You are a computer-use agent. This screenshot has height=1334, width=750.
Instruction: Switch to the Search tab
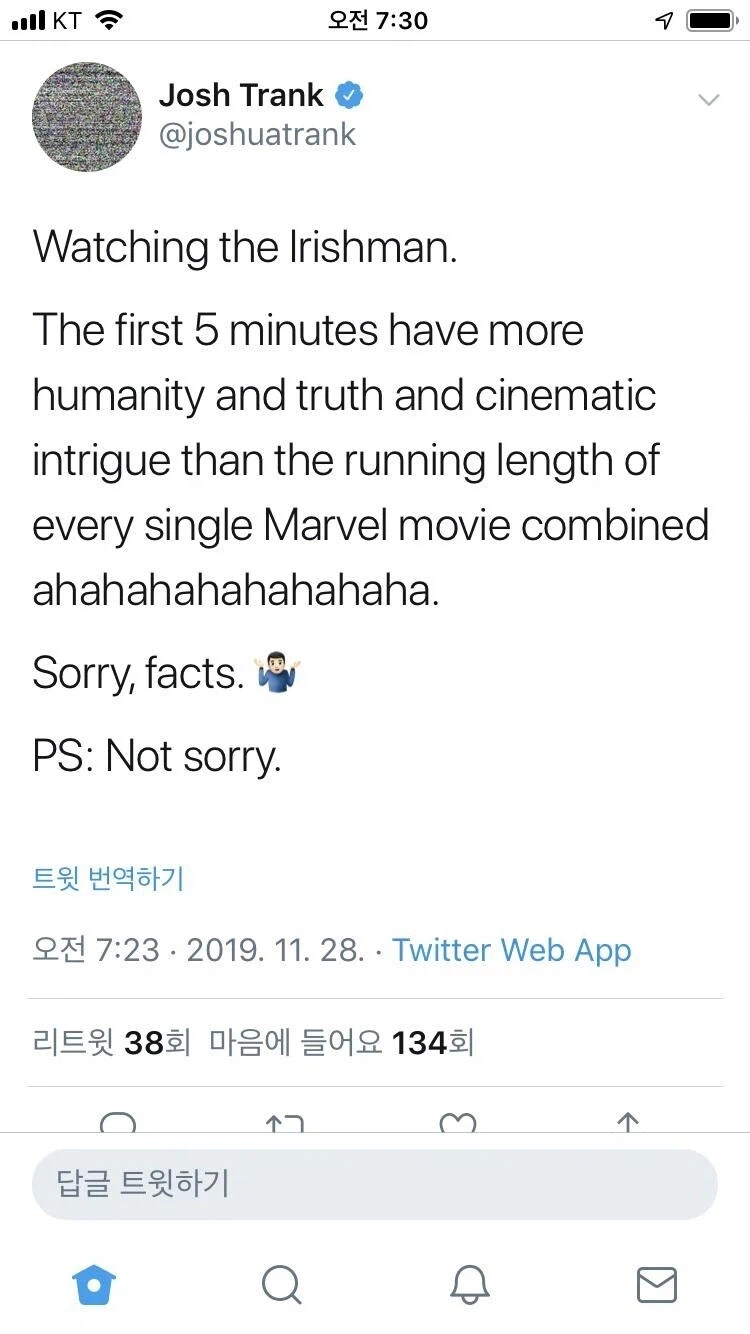click(281, 1286)
